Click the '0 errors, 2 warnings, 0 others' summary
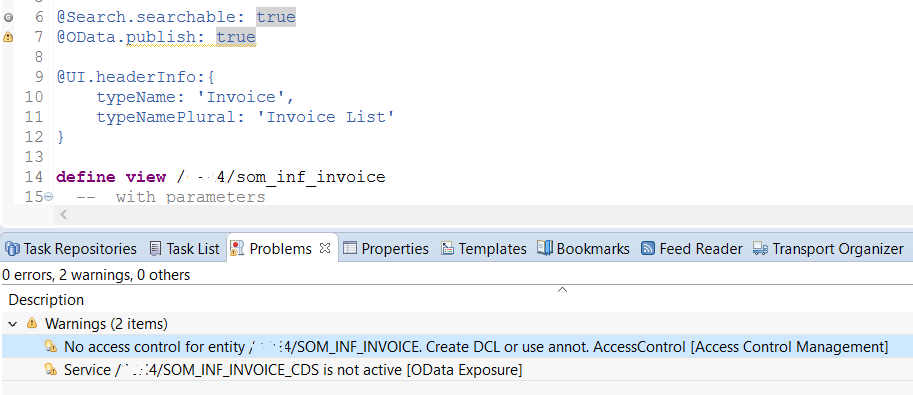 pos(96,275)
